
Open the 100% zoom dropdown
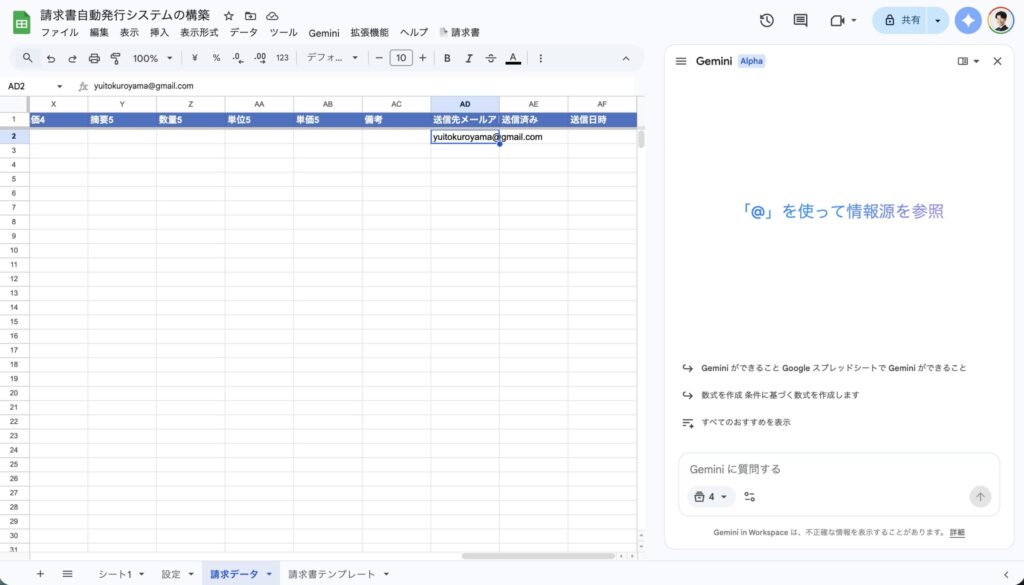point(153,58)
